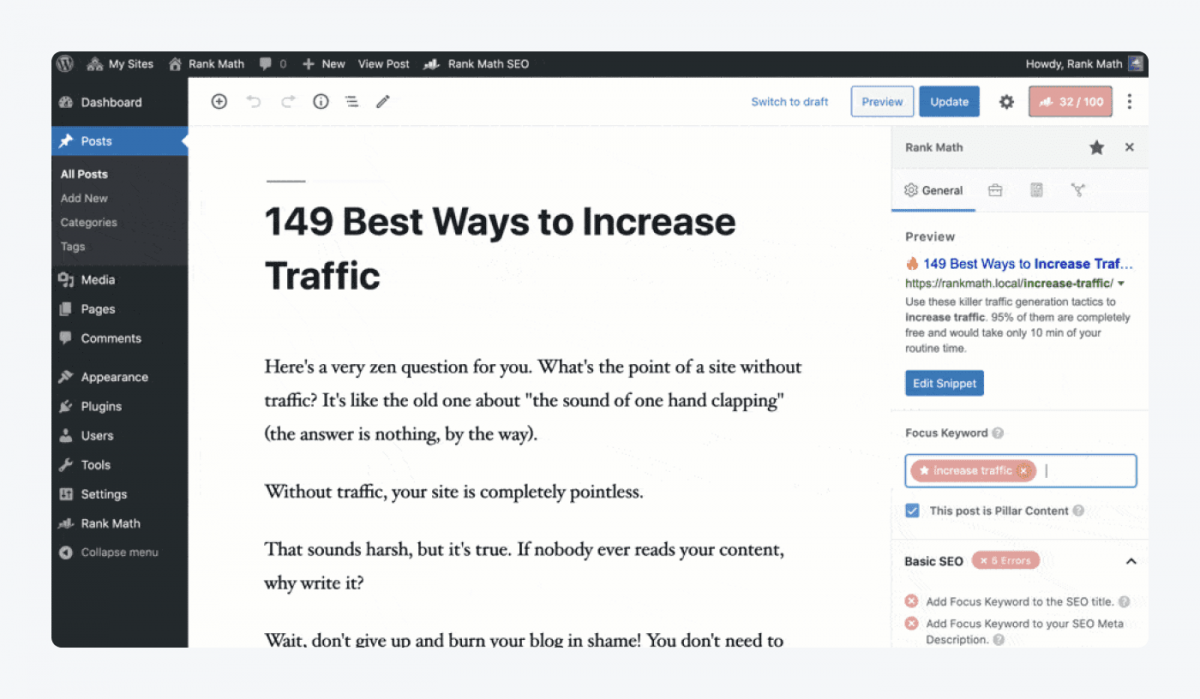
Task: Click the WordPress logo in the admin bar
Action: [64, 63]
